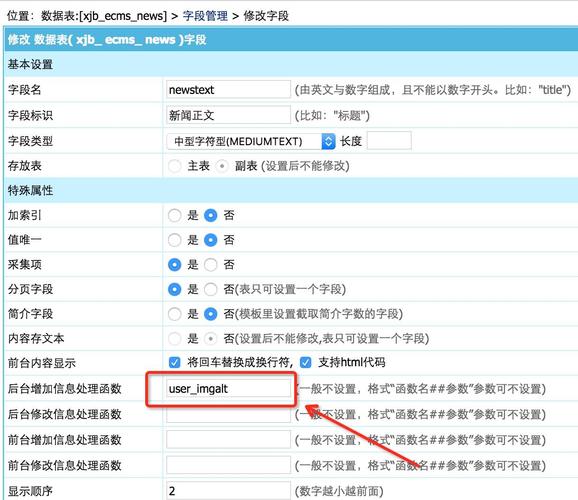Select 是 for 采集项
Viewport: 578px width, 500px height.
[x=174, y=265]
